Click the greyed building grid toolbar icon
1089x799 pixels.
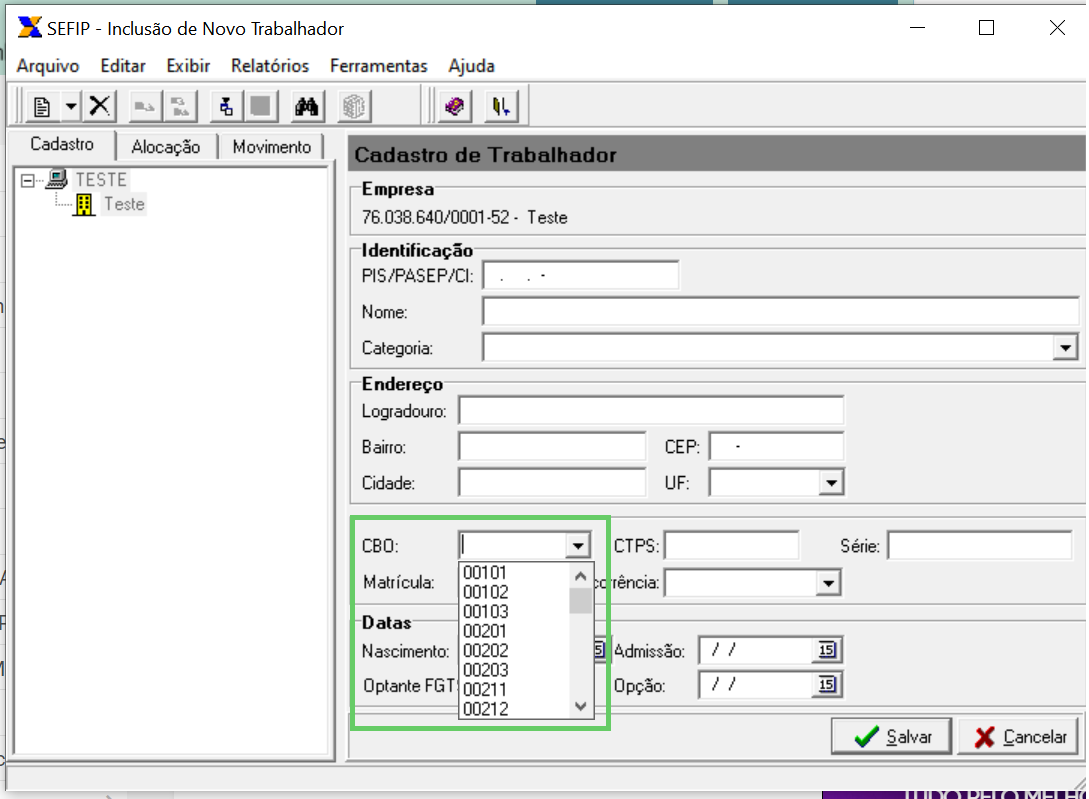pos(354,106)
